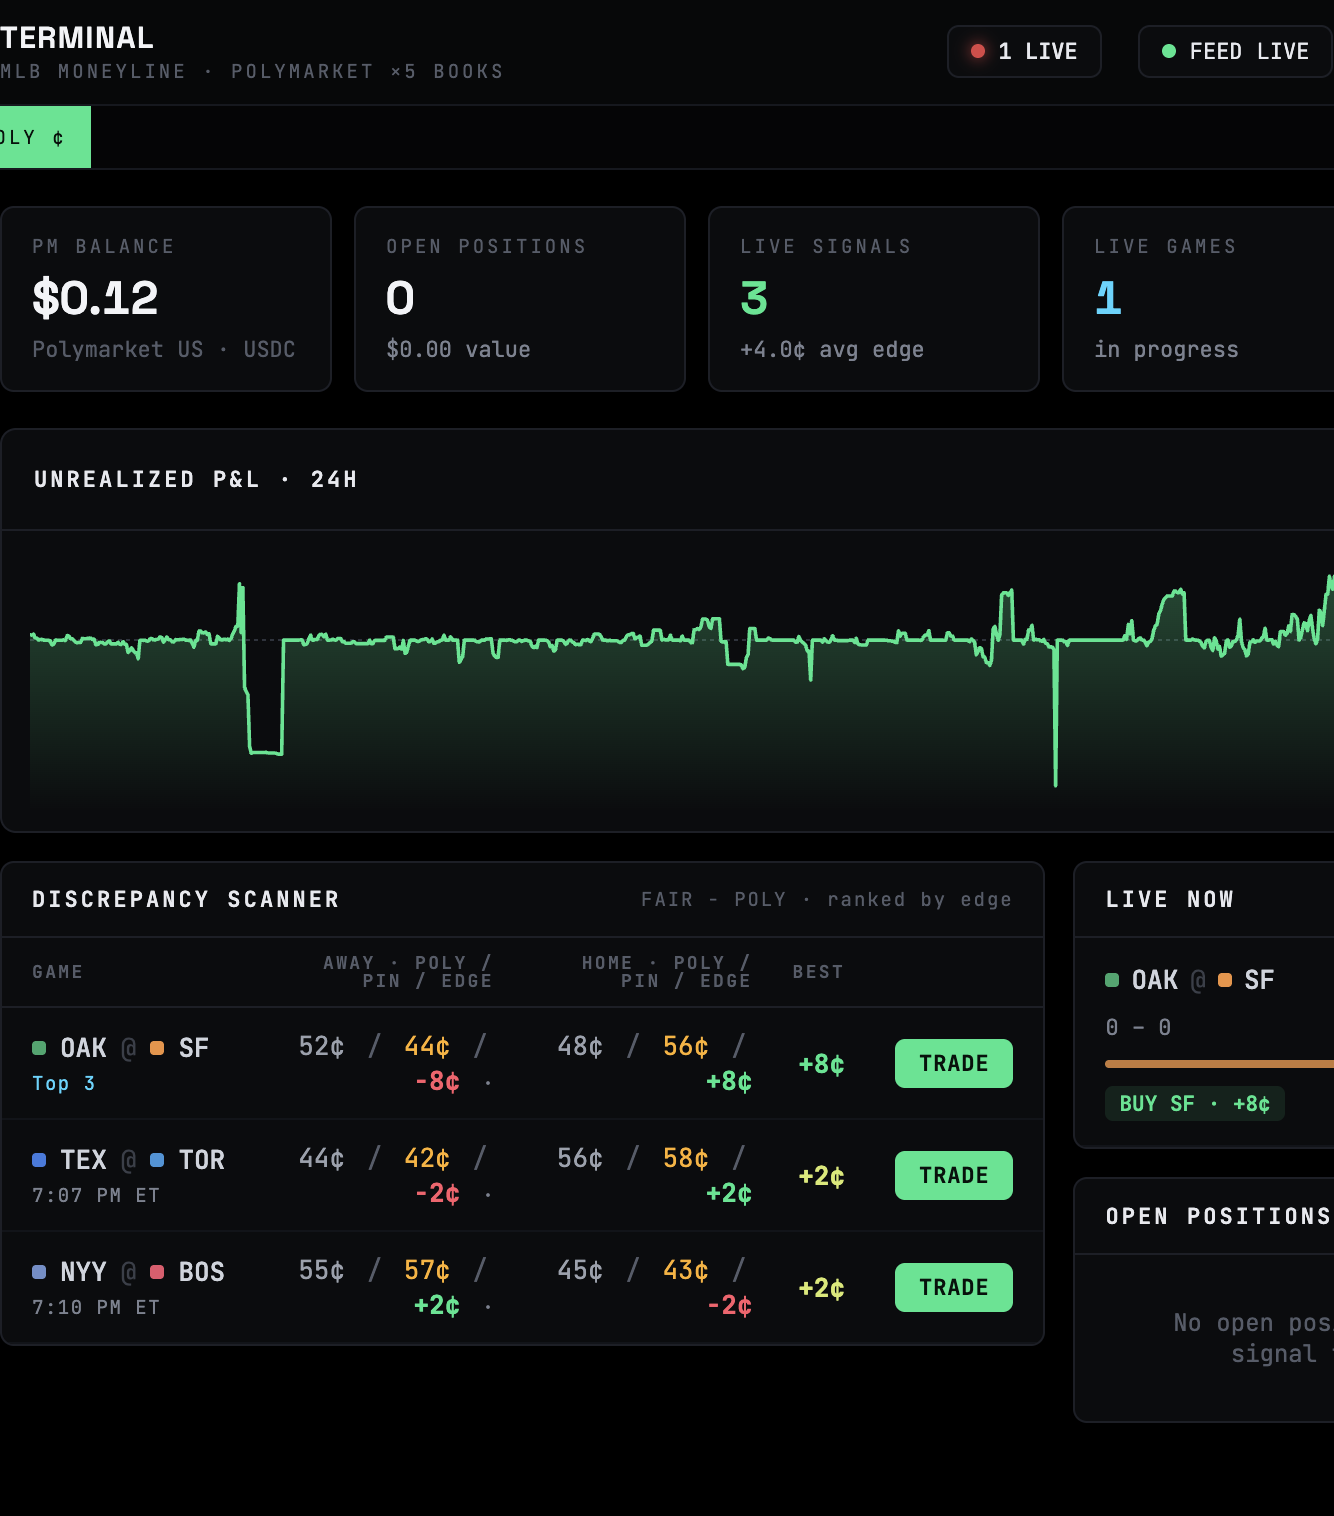1334x1516 pixels.
Task: Click the -2¢ home edge for BOS
Action: [729, 1305]
